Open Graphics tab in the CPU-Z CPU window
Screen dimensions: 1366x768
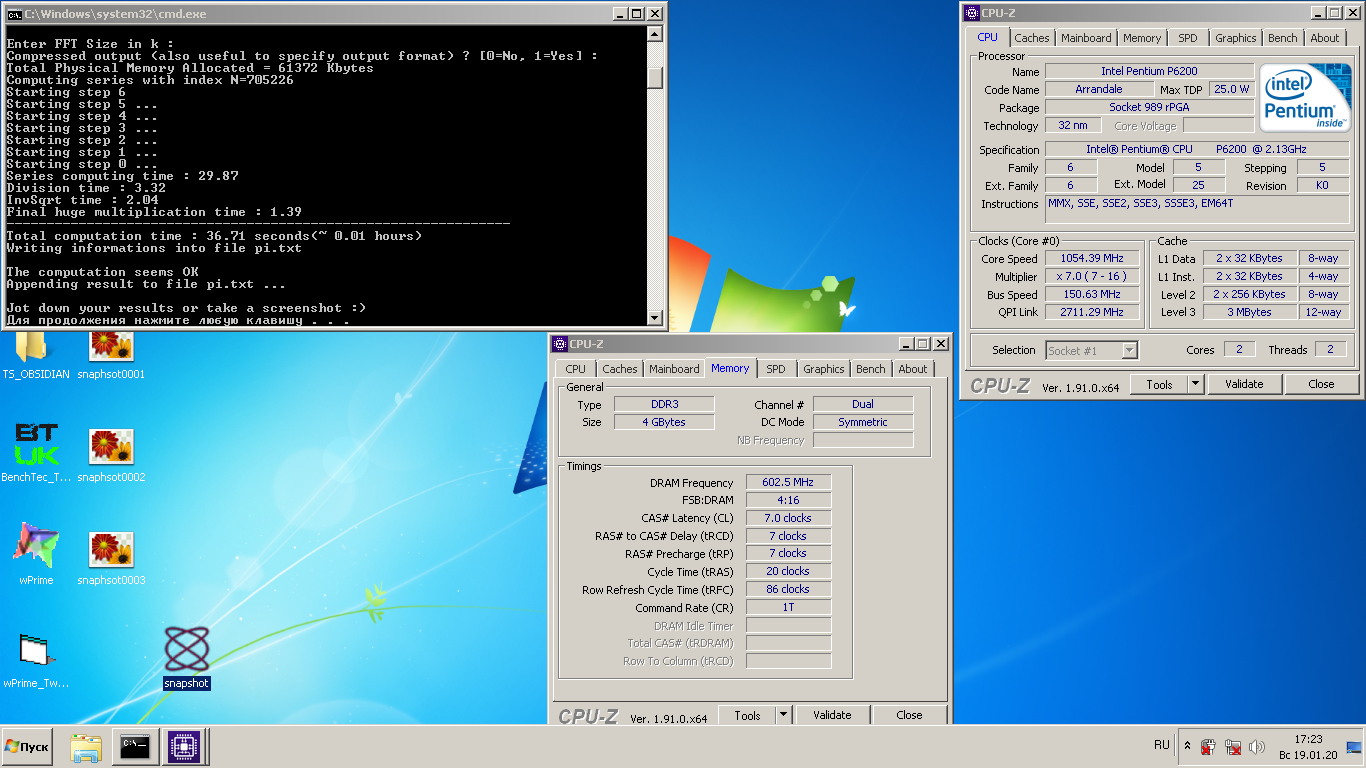(x=1235, y=38)
